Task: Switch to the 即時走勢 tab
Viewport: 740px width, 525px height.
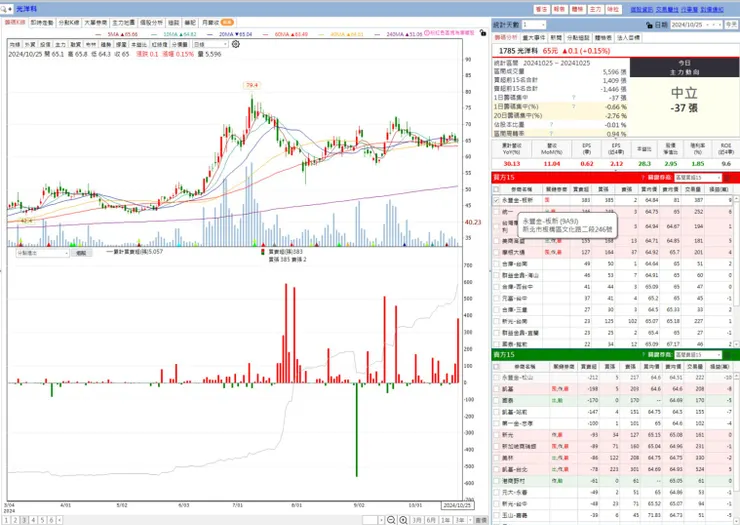Action: (42, 23)
